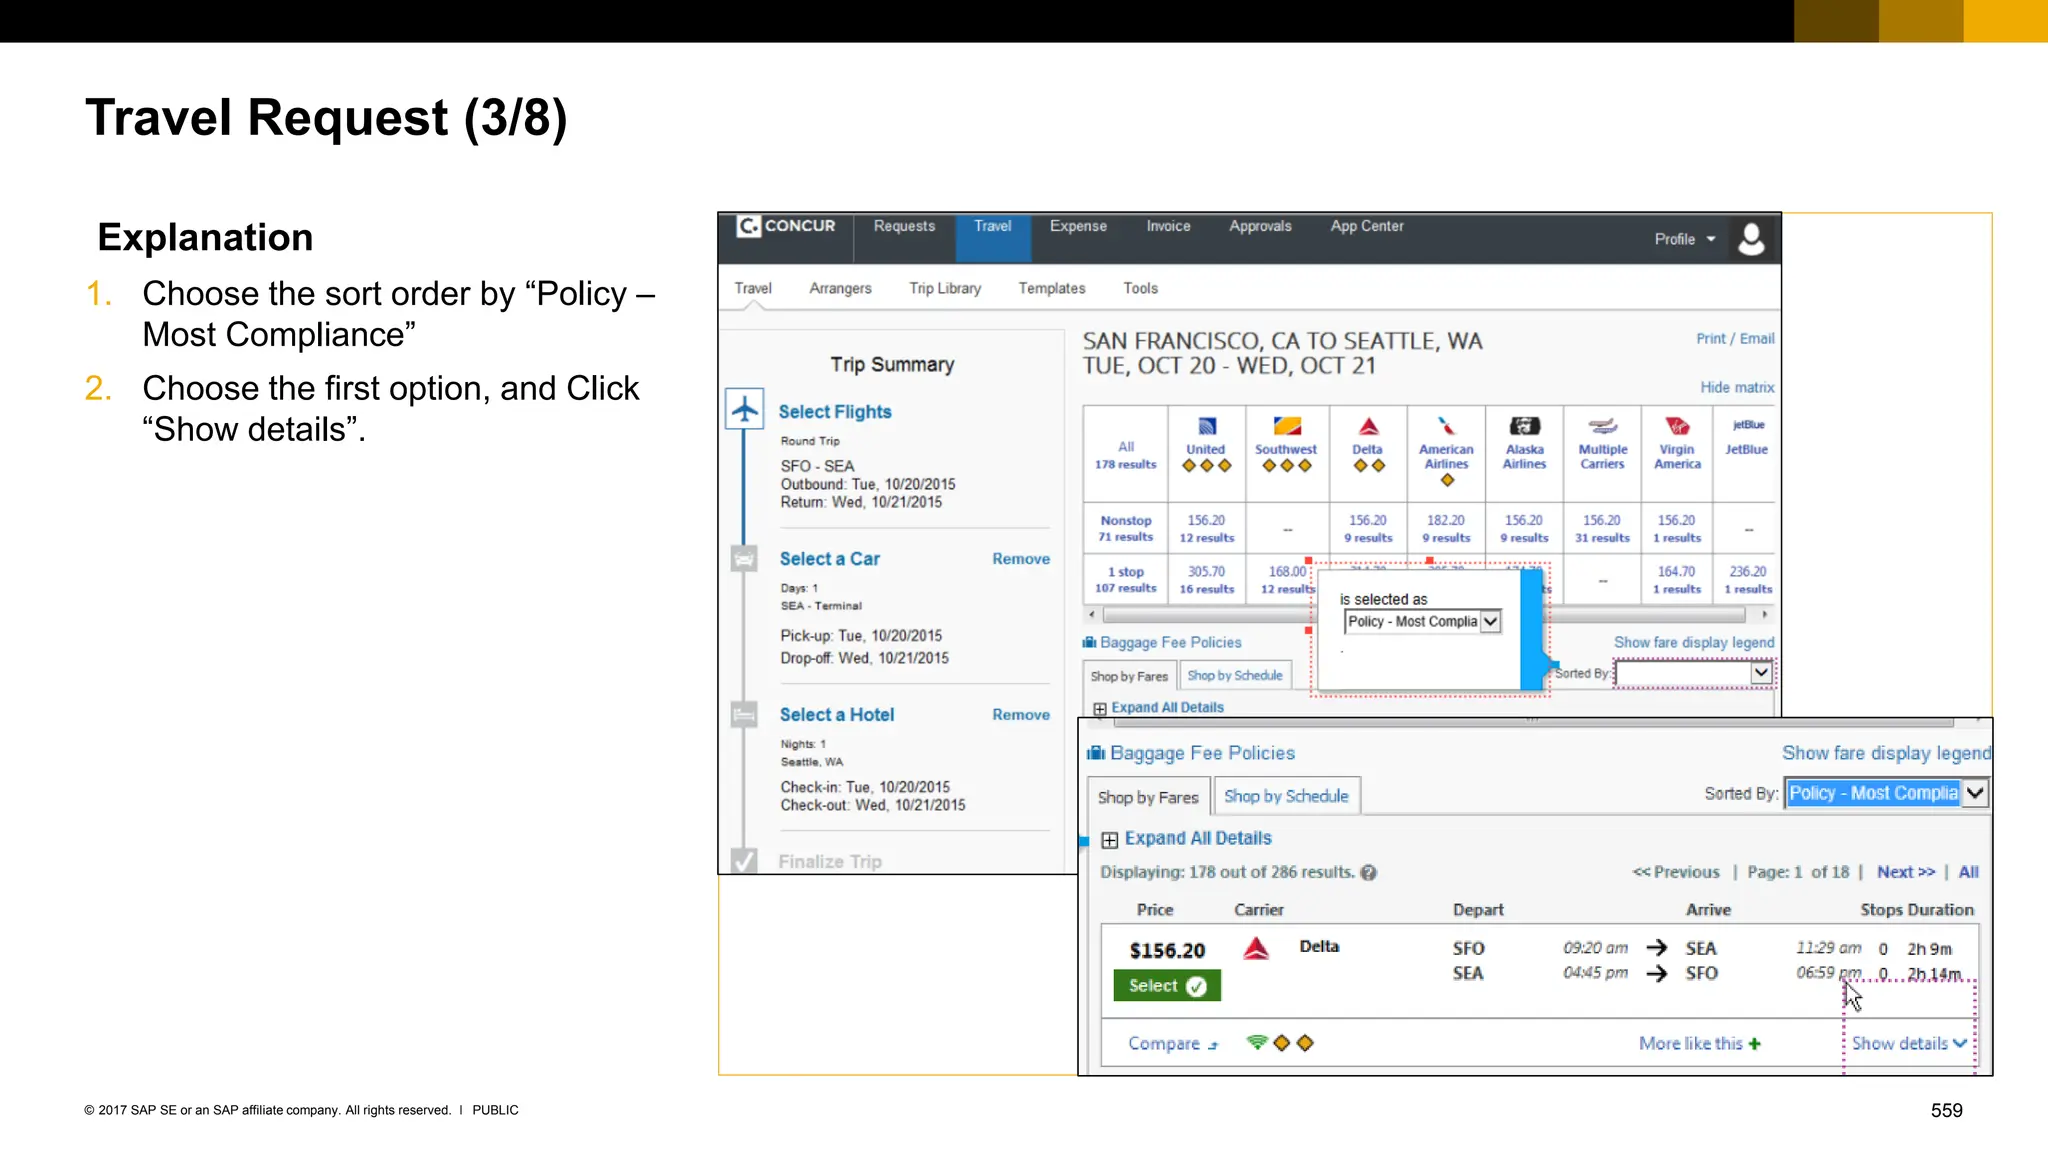Open the Policy - Most Complia dropdown in popup
2048x1152 pixels.
pyautogui.click(x=1423, y=621)
